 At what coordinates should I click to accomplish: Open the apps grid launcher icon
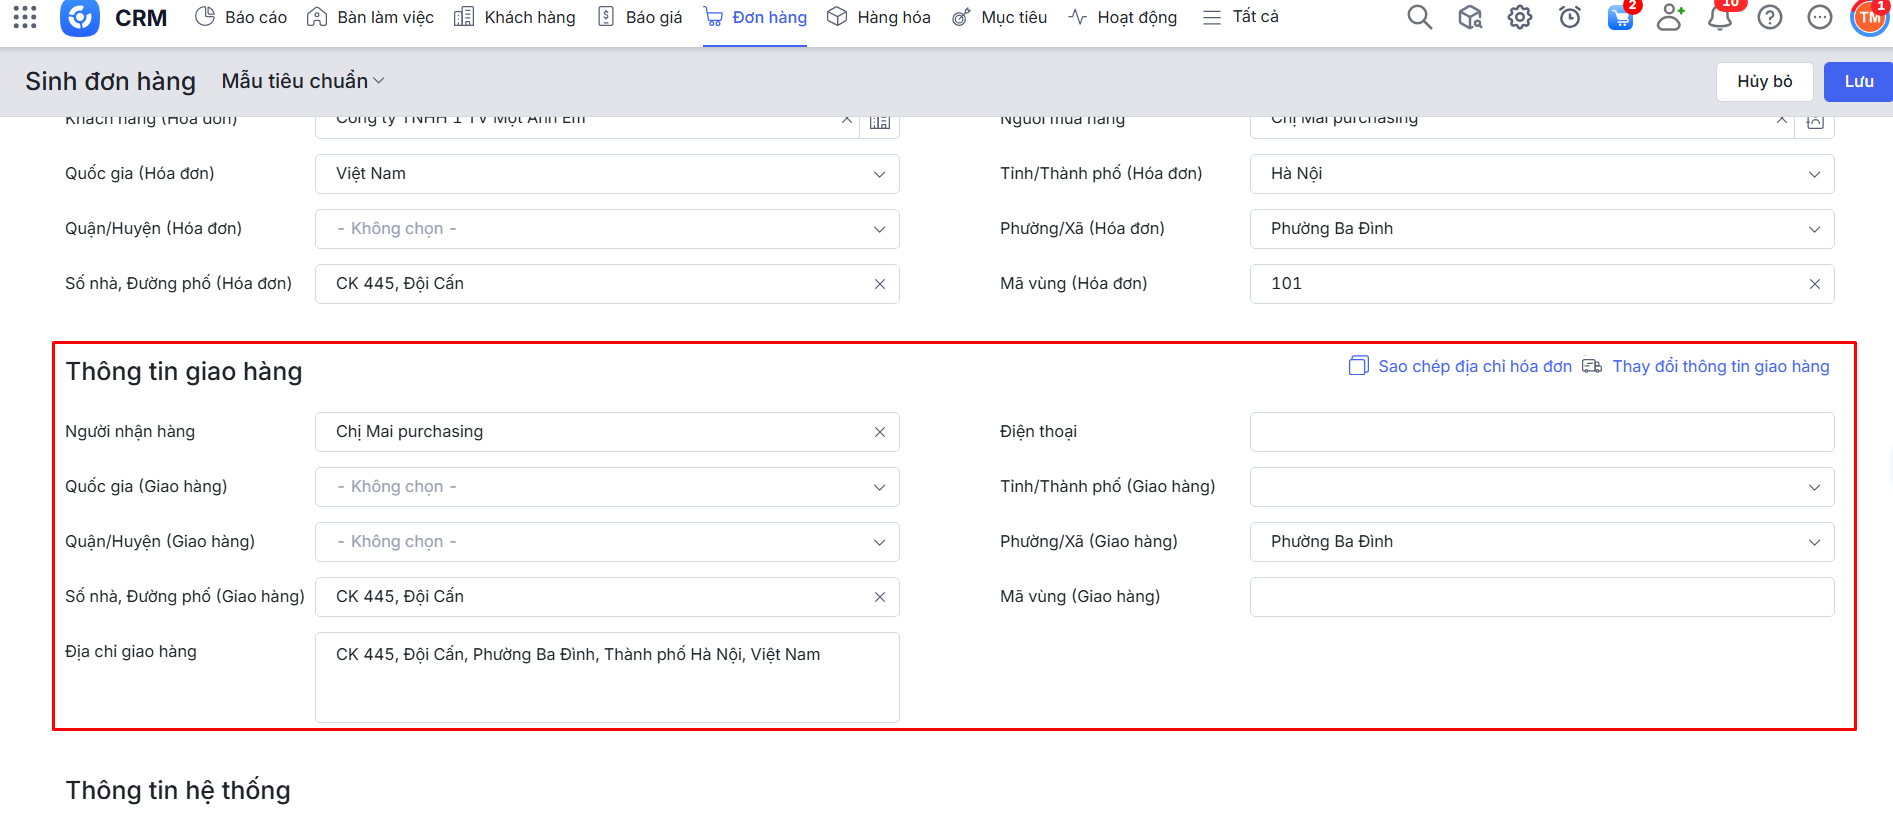click(25, 17)
